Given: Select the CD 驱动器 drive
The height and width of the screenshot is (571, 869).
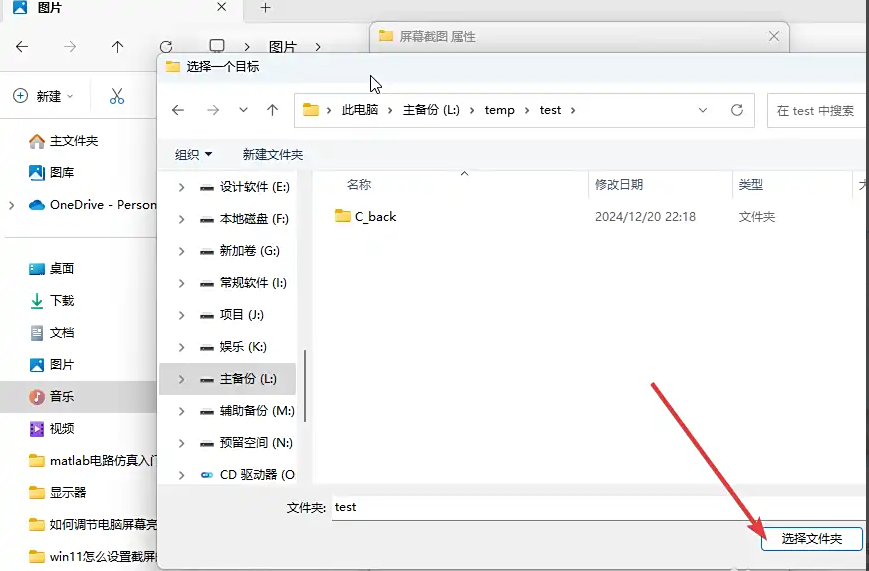Looking at the screenshot, I should 256,474.
